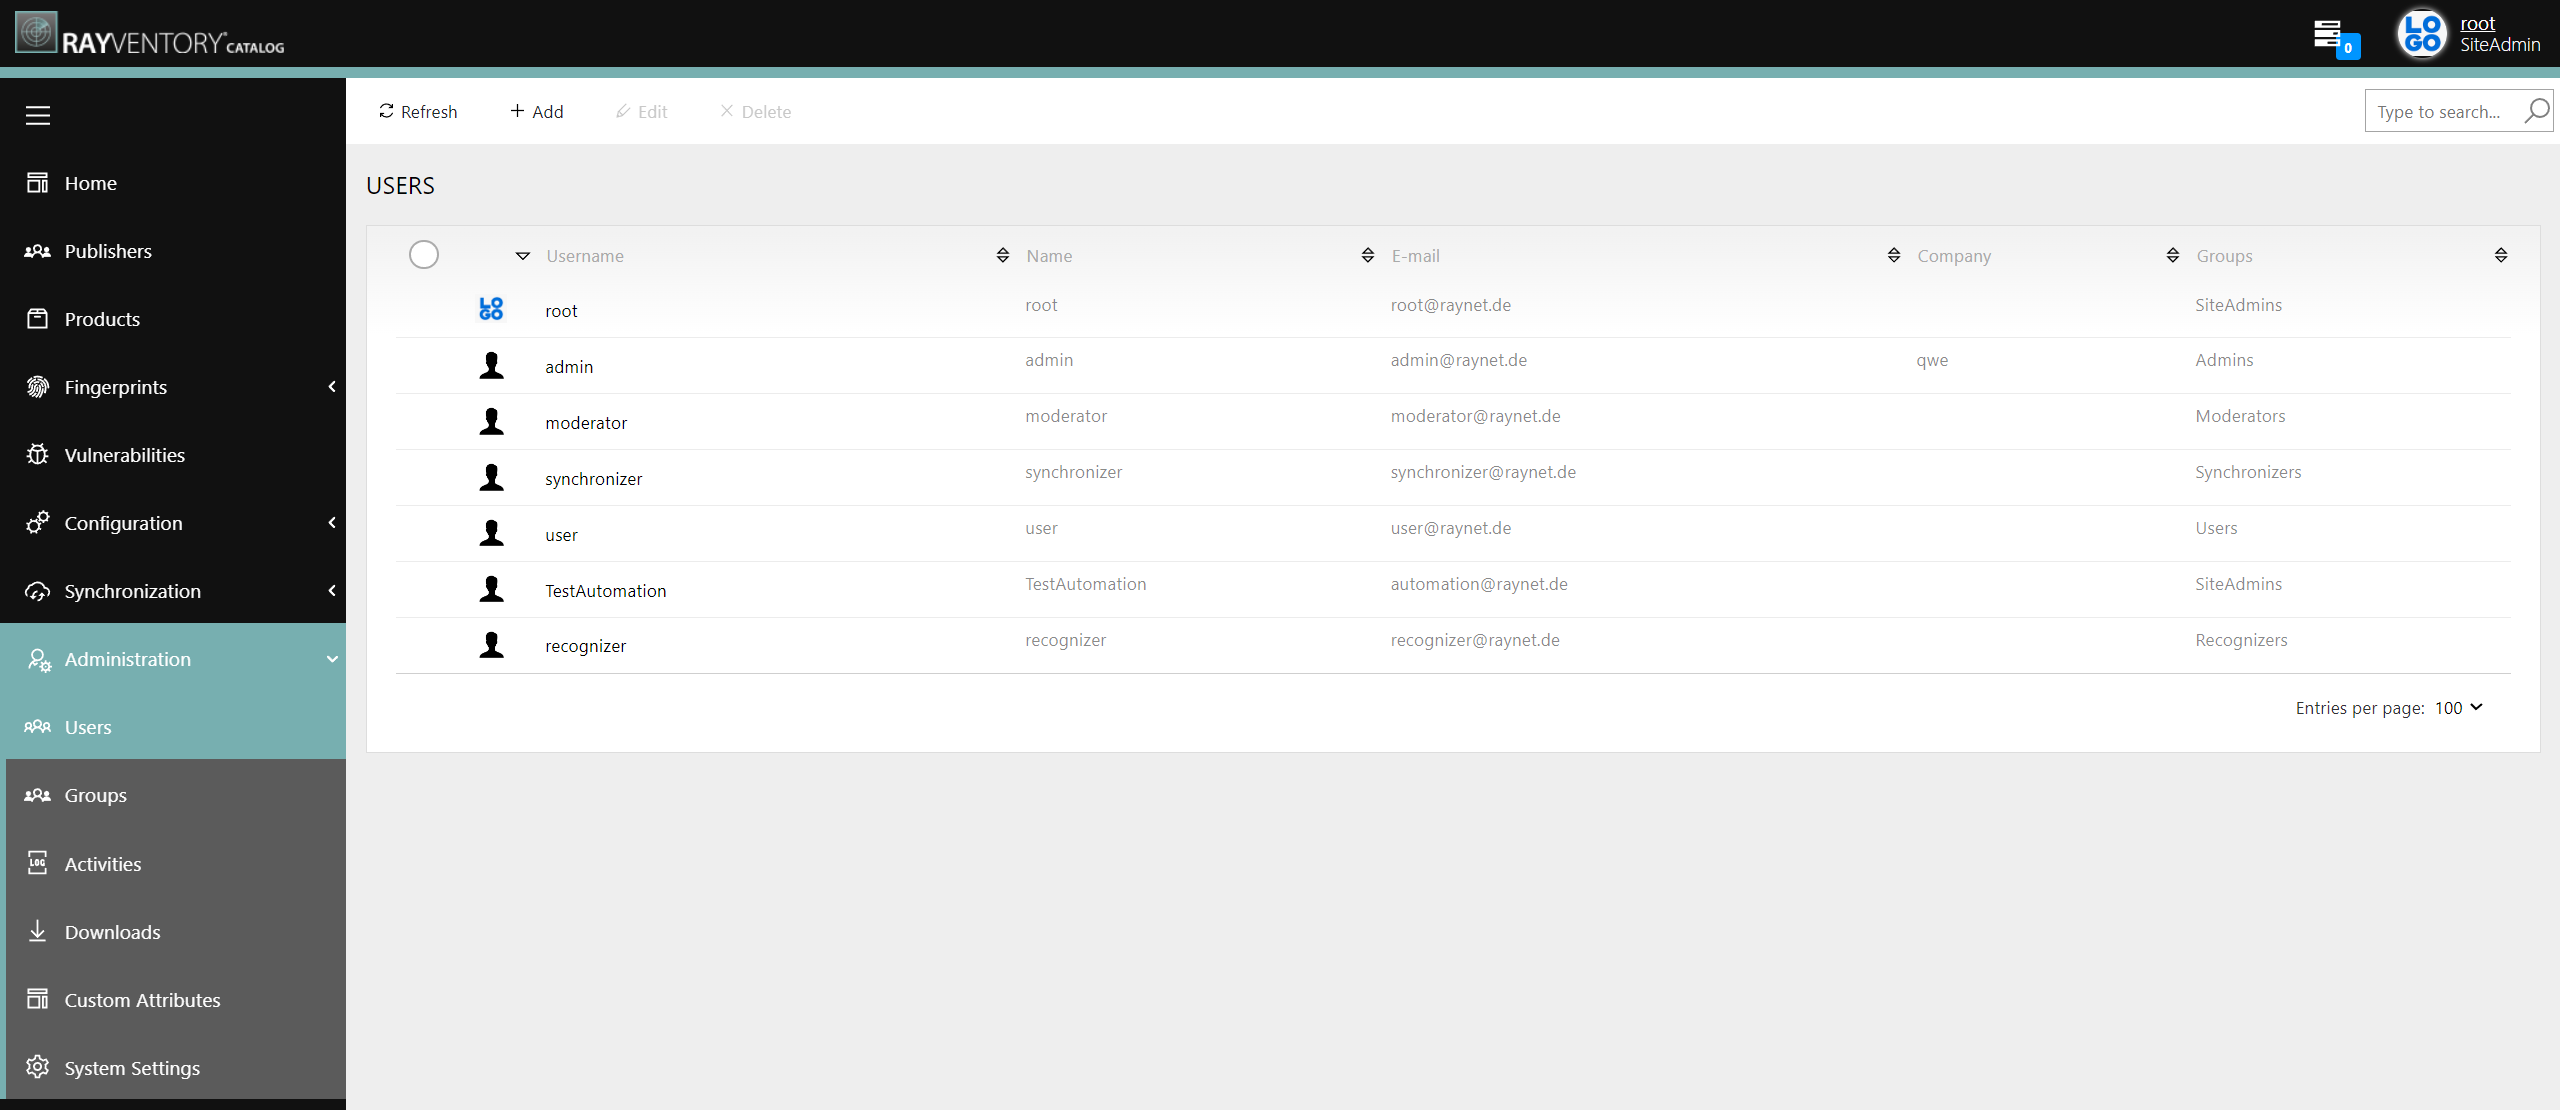Toggle the Configuration sidebar expander arrow
This screenshot has width=2560, height=1110.
331,521
